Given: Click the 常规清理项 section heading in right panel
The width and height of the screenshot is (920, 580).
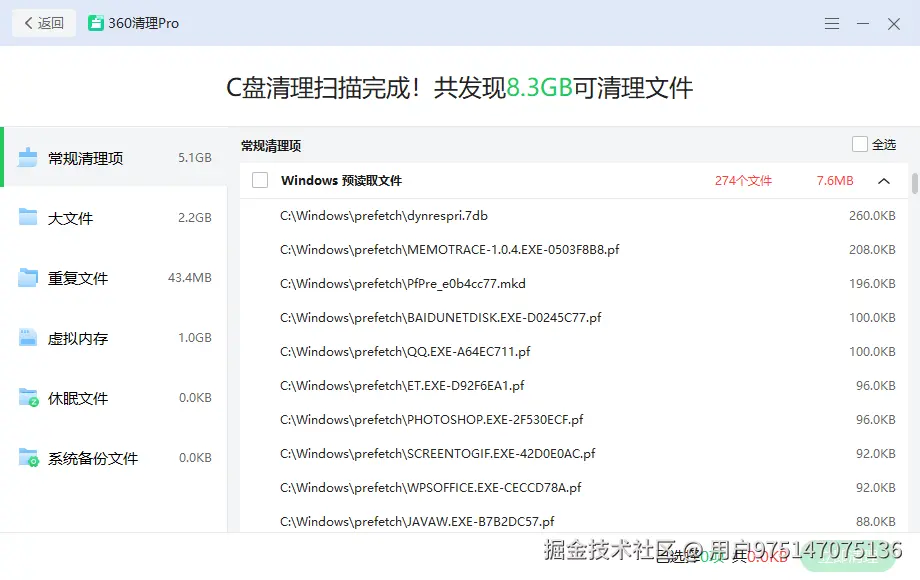Looking at the screenshot, I should pyautogui.click(x=271, y=146).
